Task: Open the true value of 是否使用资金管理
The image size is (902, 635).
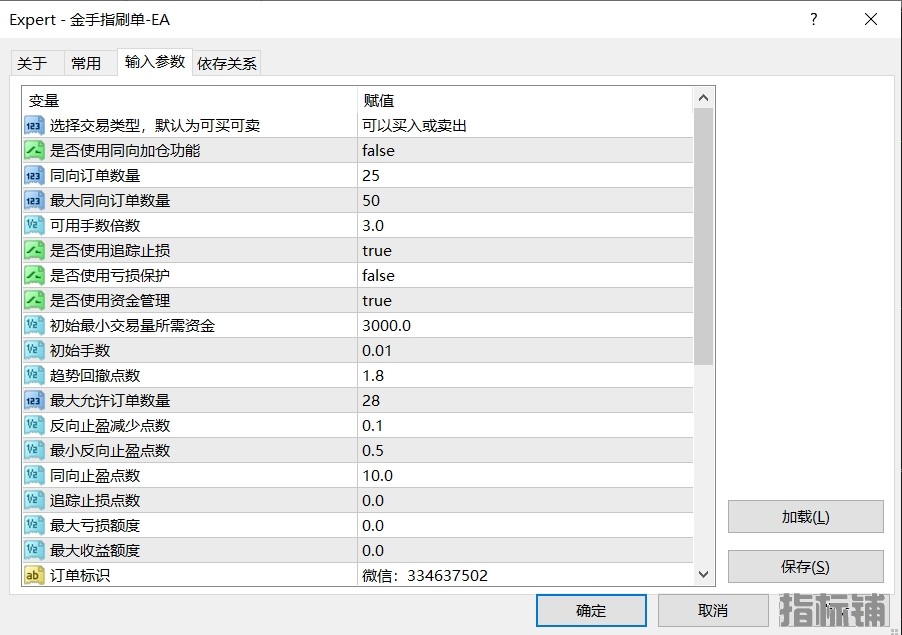Action: (x=377, y=300)
